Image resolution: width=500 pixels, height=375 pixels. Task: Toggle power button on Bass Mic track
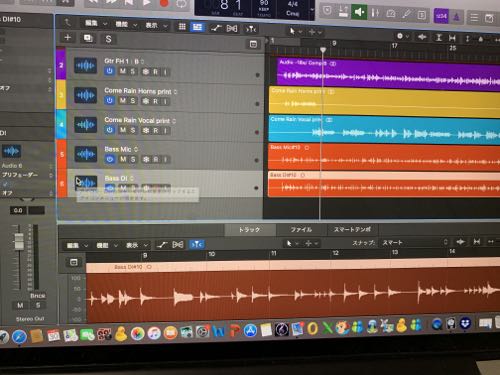point(110,159)
